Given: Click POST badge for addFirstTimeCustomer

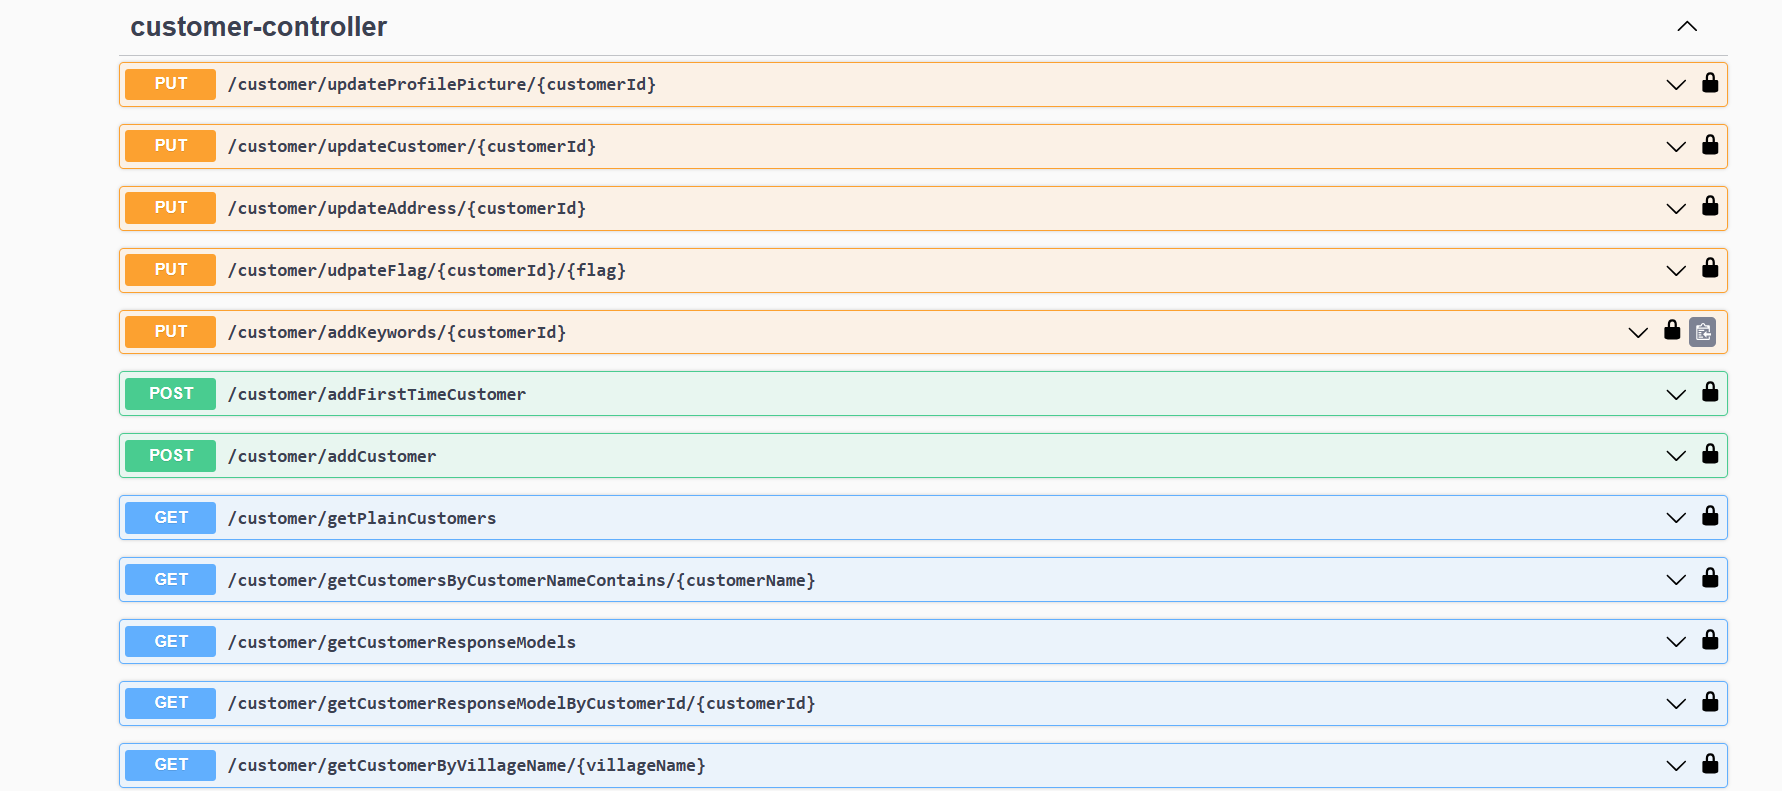Looking at the screenshot, I should point(170,394).
